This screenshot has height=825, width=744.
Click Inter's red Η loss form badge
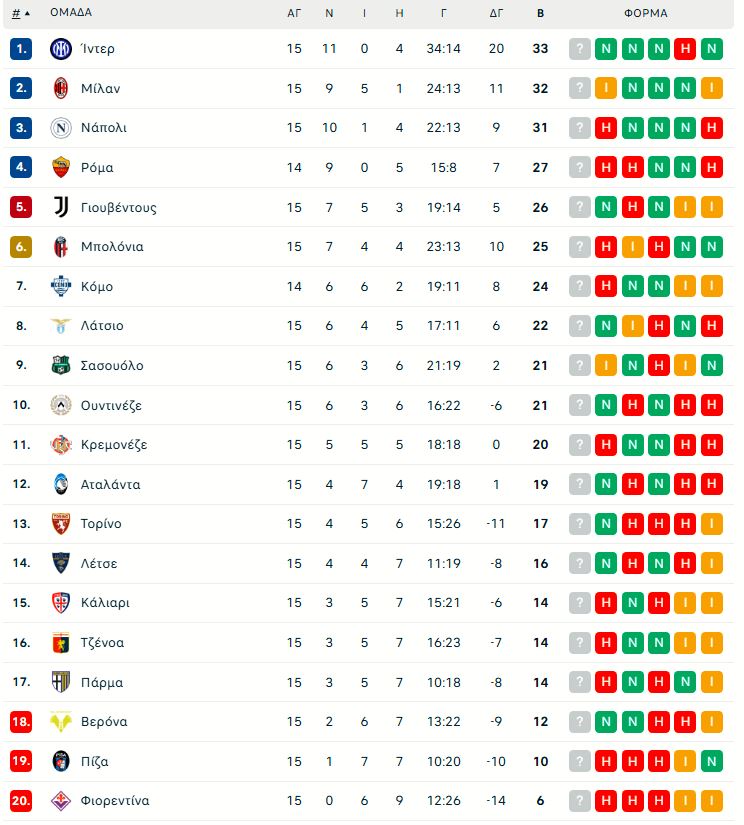685,49
